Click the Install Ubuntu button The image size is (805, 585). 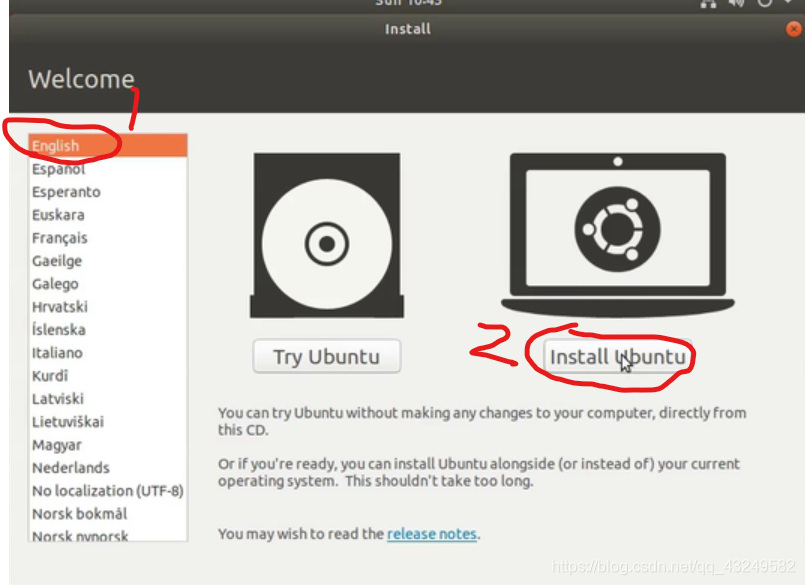[x=618, y=356]
